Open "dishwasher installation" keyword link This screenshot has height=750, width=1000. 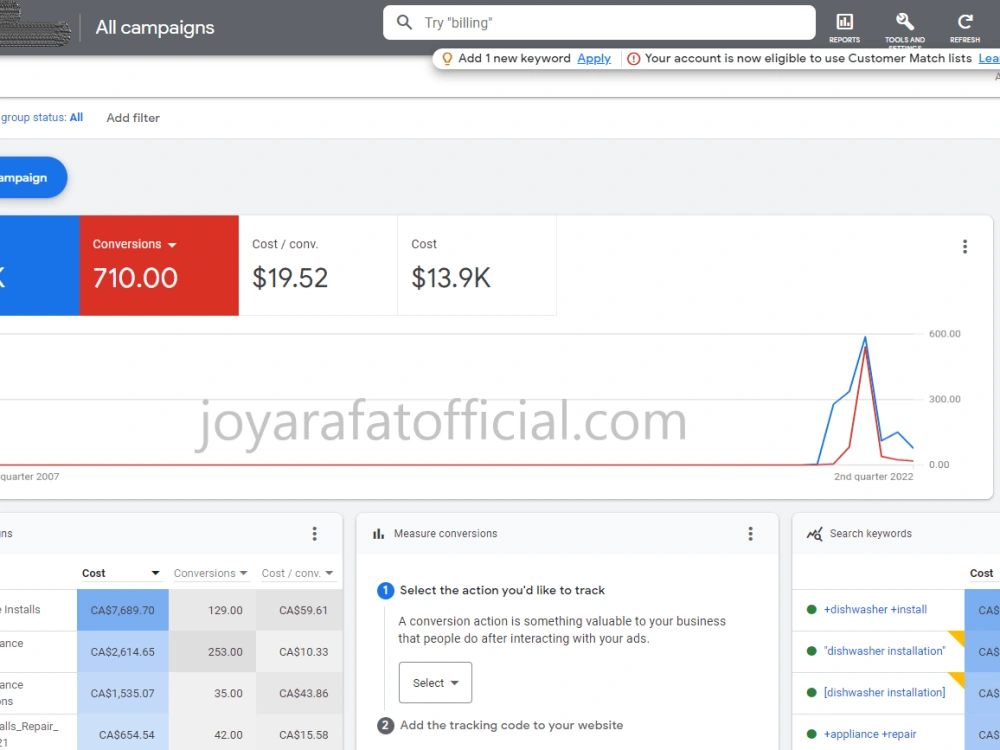885,651
